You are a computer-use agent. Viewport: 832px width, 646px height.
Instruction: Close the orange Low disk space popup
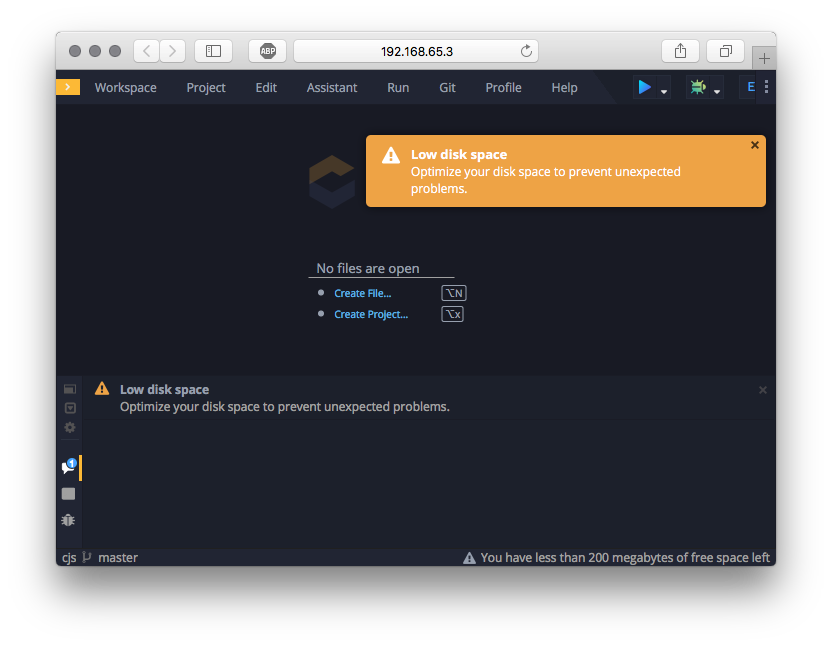(x=755, y=145)
